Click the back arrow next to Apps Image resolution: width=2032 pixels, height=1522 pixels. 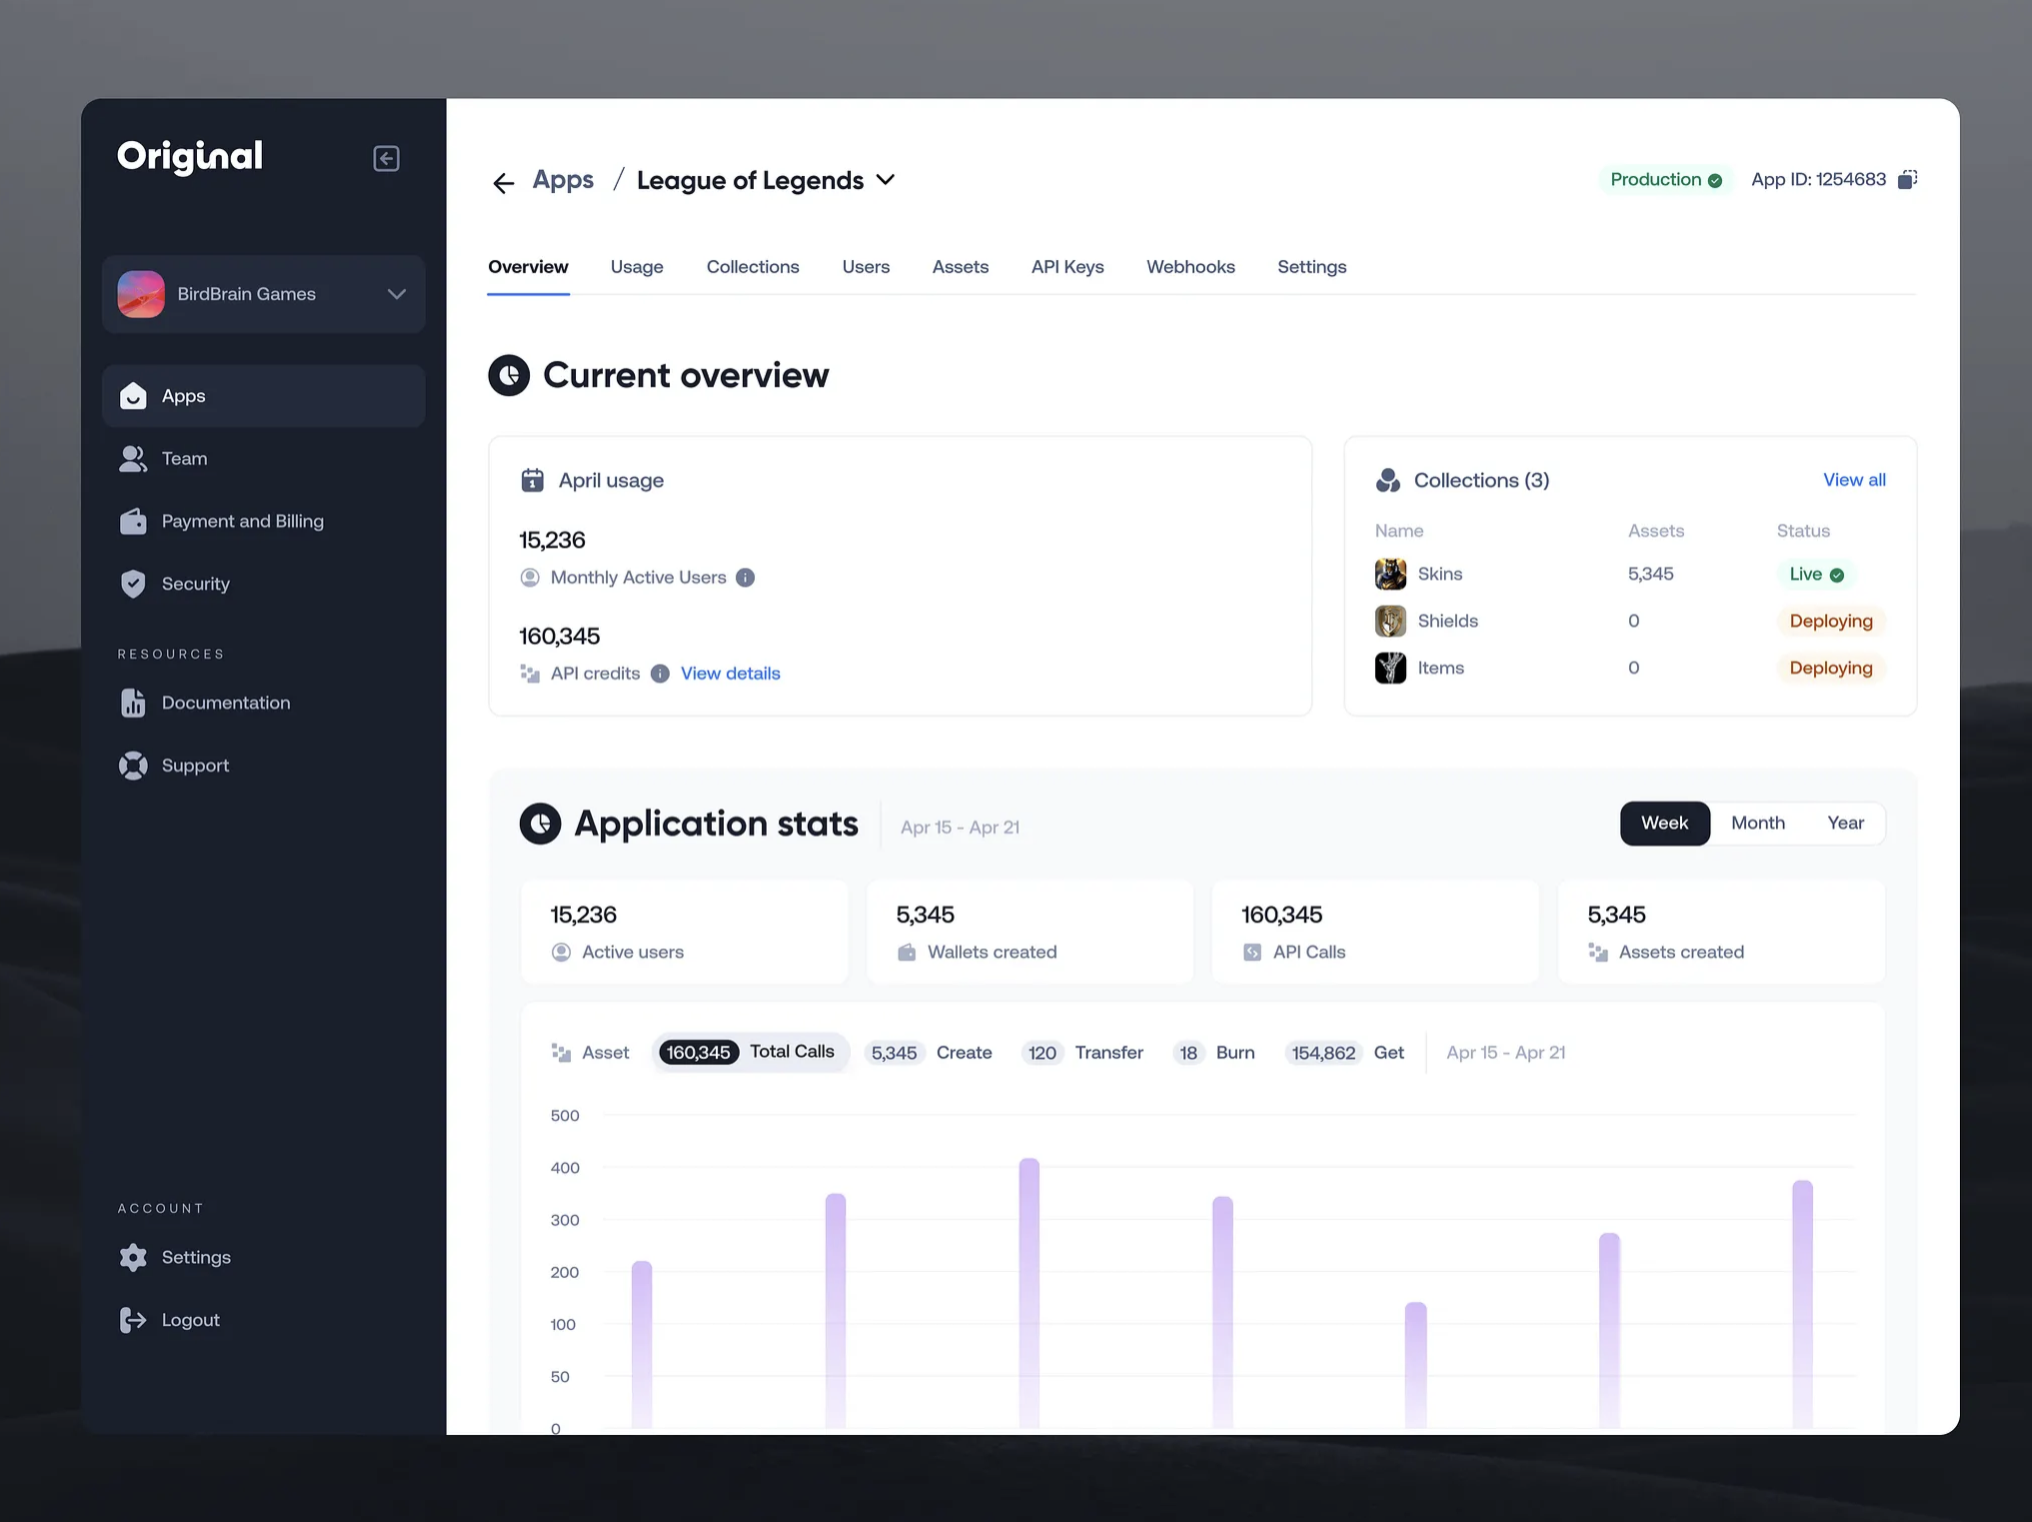[x=503, y=182]
